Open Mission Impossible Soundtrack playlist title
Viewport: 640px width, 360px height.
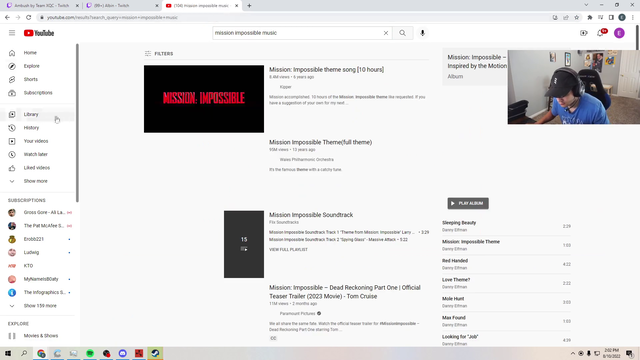(311, 215)
